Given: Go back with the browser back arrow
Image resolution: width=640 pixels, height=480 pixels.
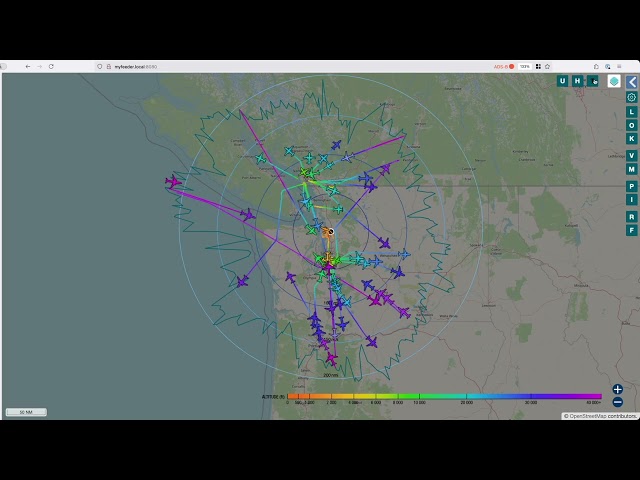Looking at the screenshot, I should (28, 67).
